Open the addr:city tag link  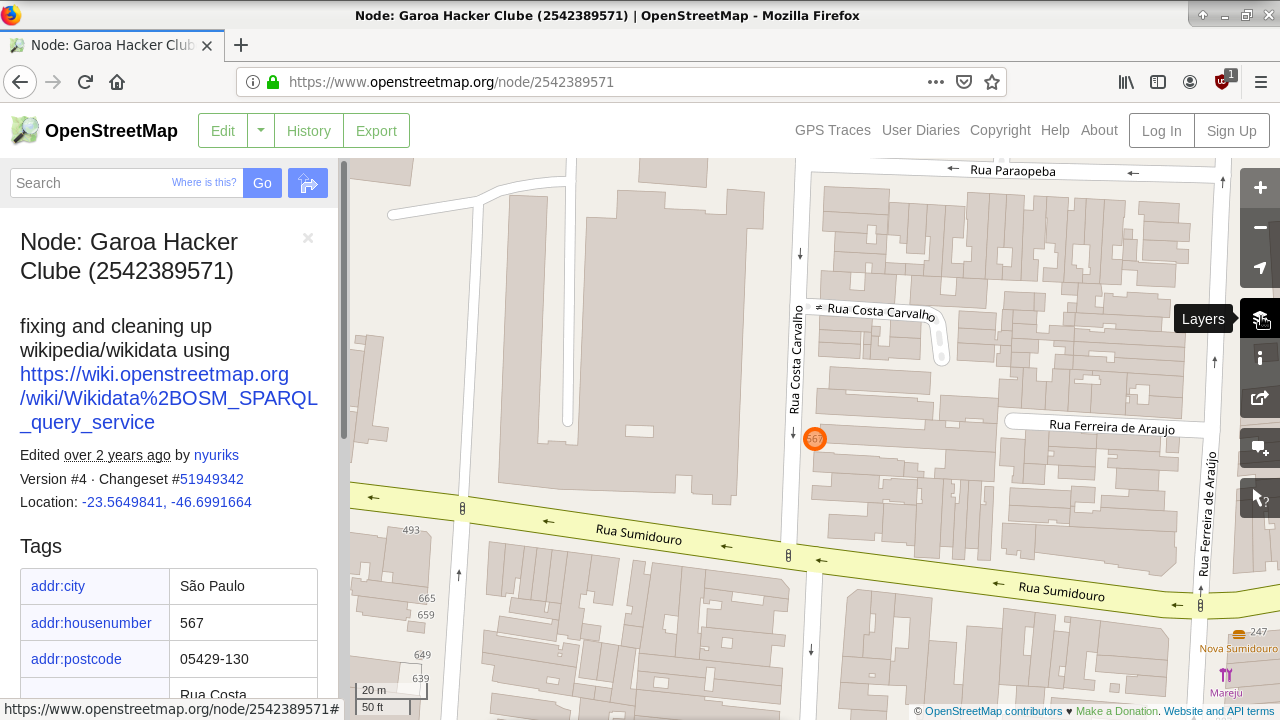[x=58, y=586]
